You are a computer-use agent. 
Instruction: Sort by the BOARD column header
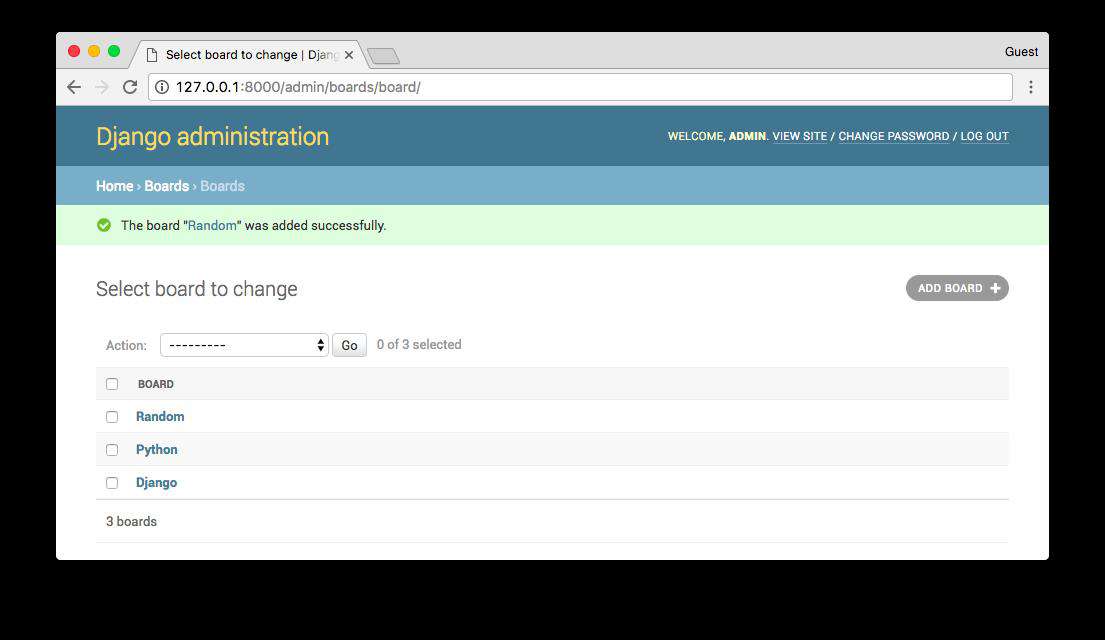[156, 384]
